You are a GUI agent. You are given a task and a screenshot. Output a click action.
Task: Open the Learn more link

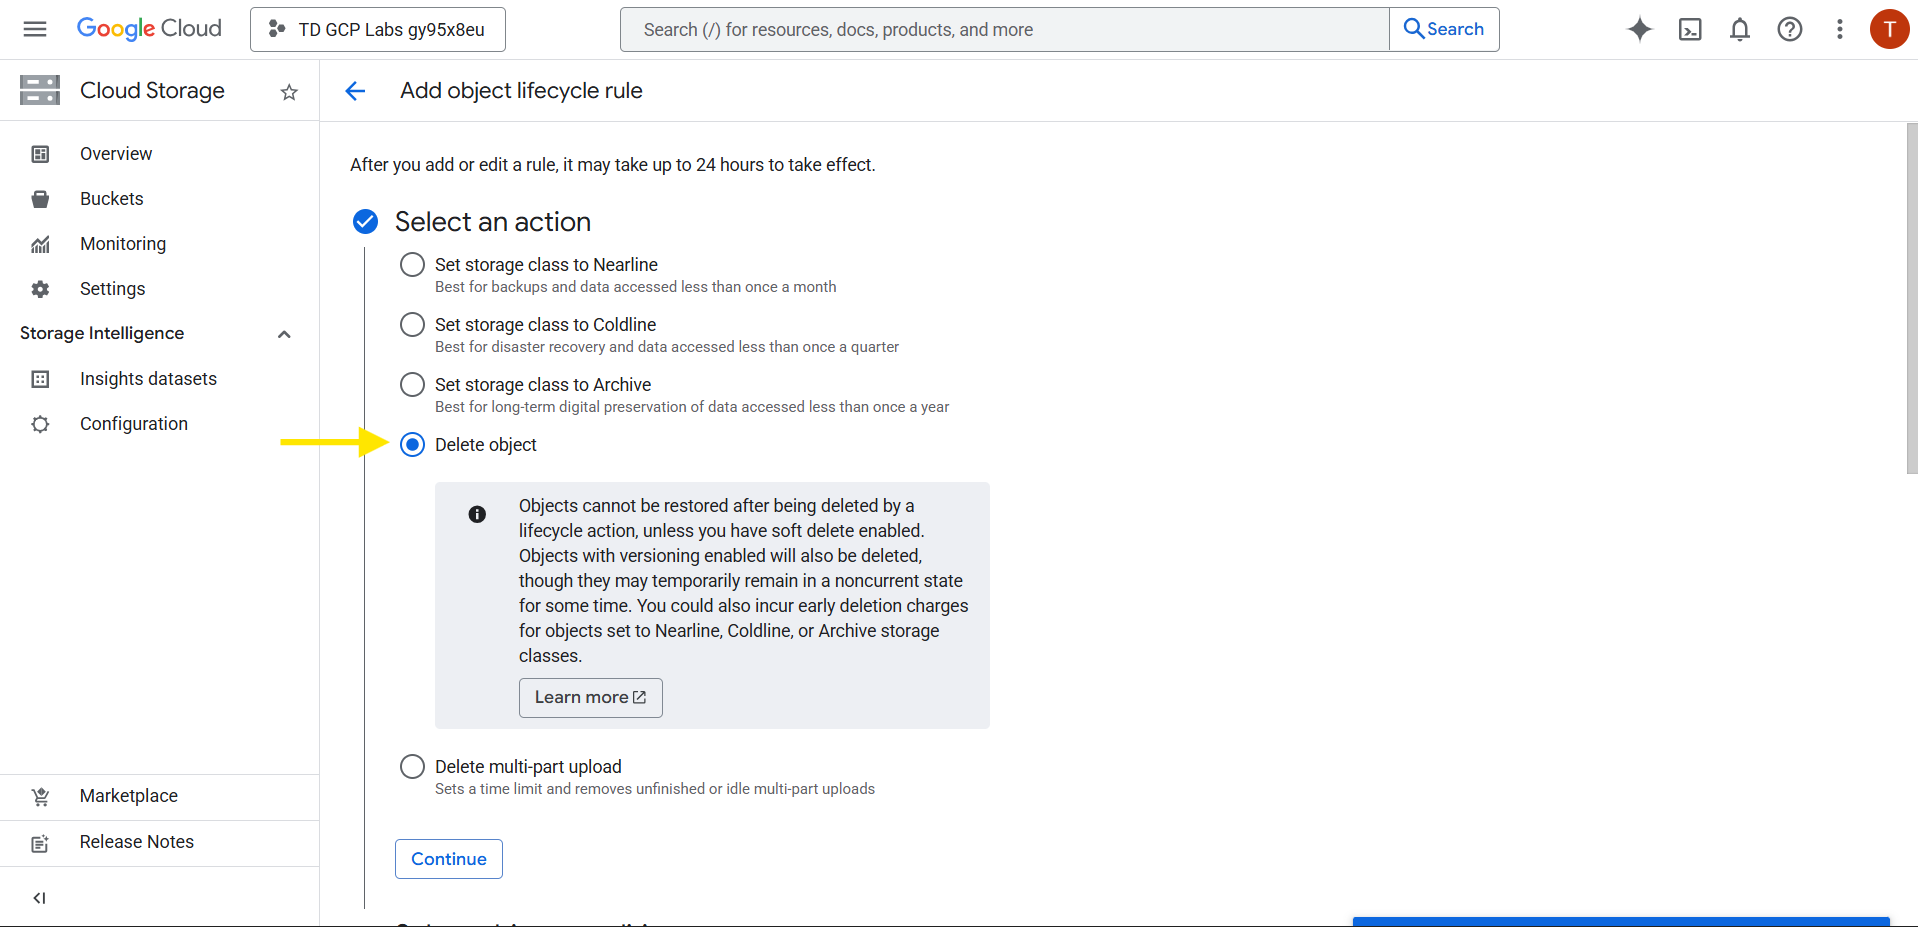click(590, 697)
